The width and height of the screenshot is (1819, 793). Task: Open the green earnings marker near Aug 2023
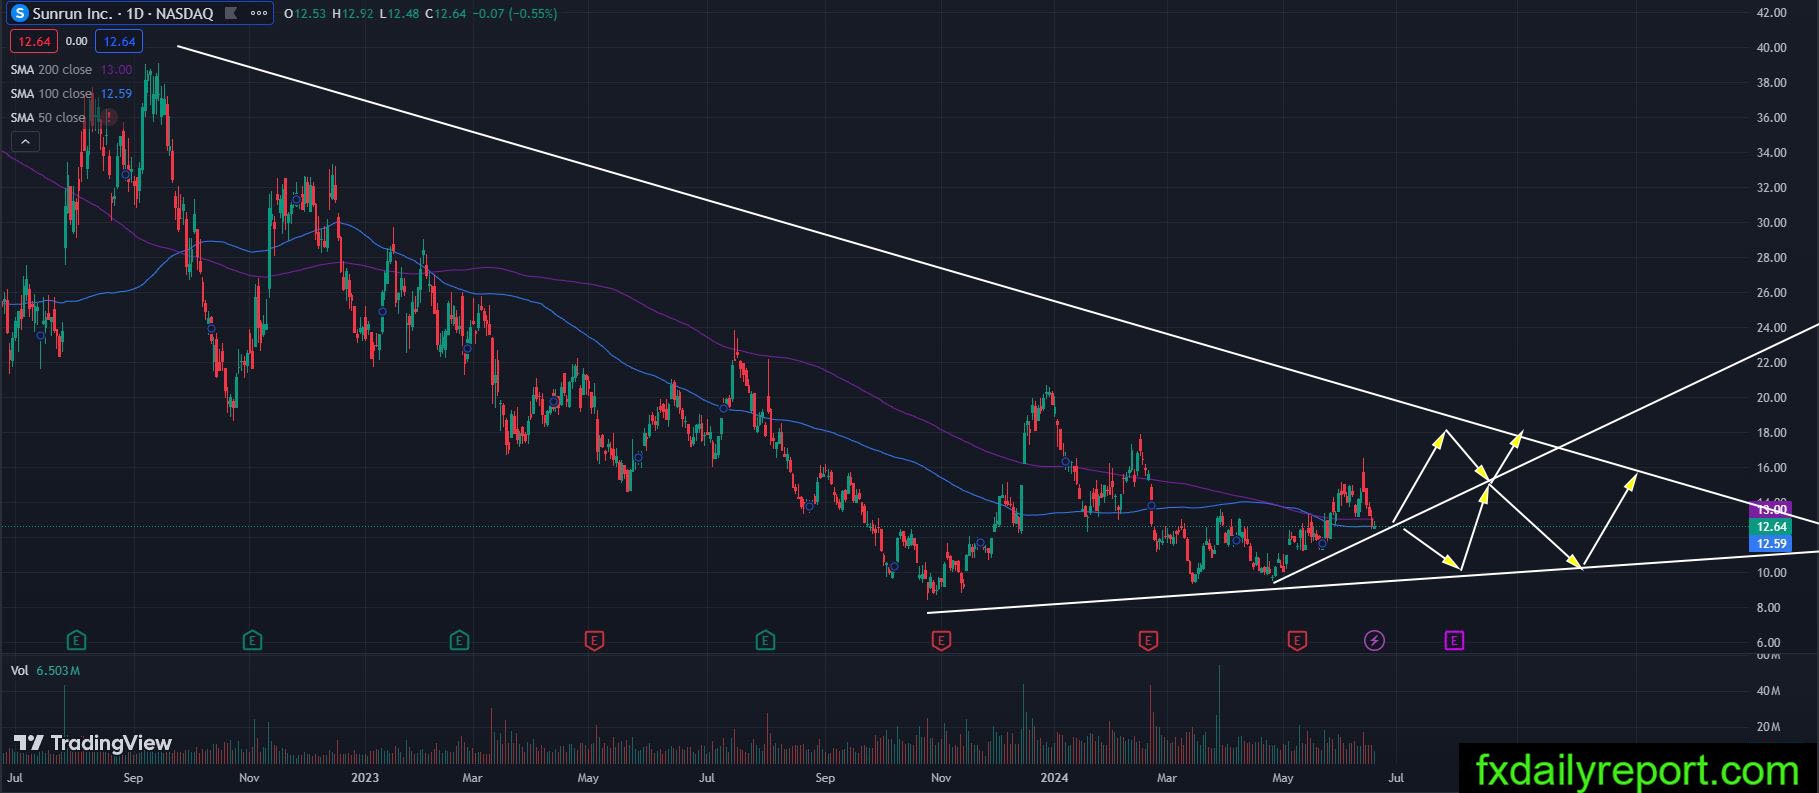coord(765,640)
